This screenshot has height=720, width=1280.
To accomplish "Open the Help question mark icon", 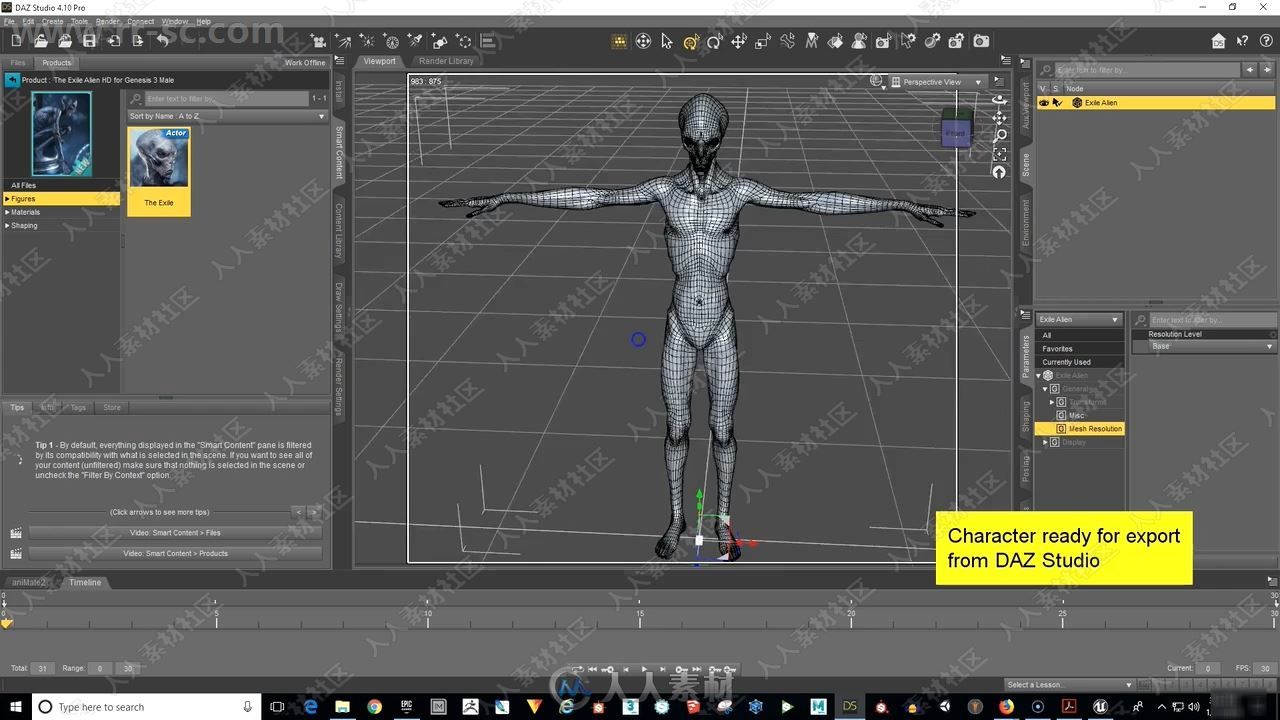I will [x=1264, y=41].
